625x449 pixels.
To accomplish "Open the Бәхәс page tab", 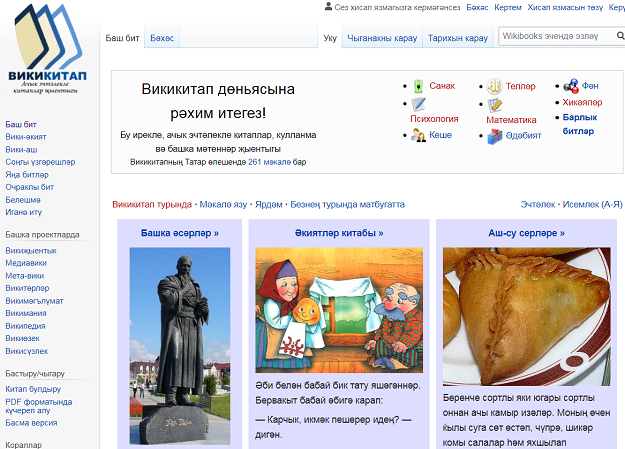I will click(x=162, y=38).
